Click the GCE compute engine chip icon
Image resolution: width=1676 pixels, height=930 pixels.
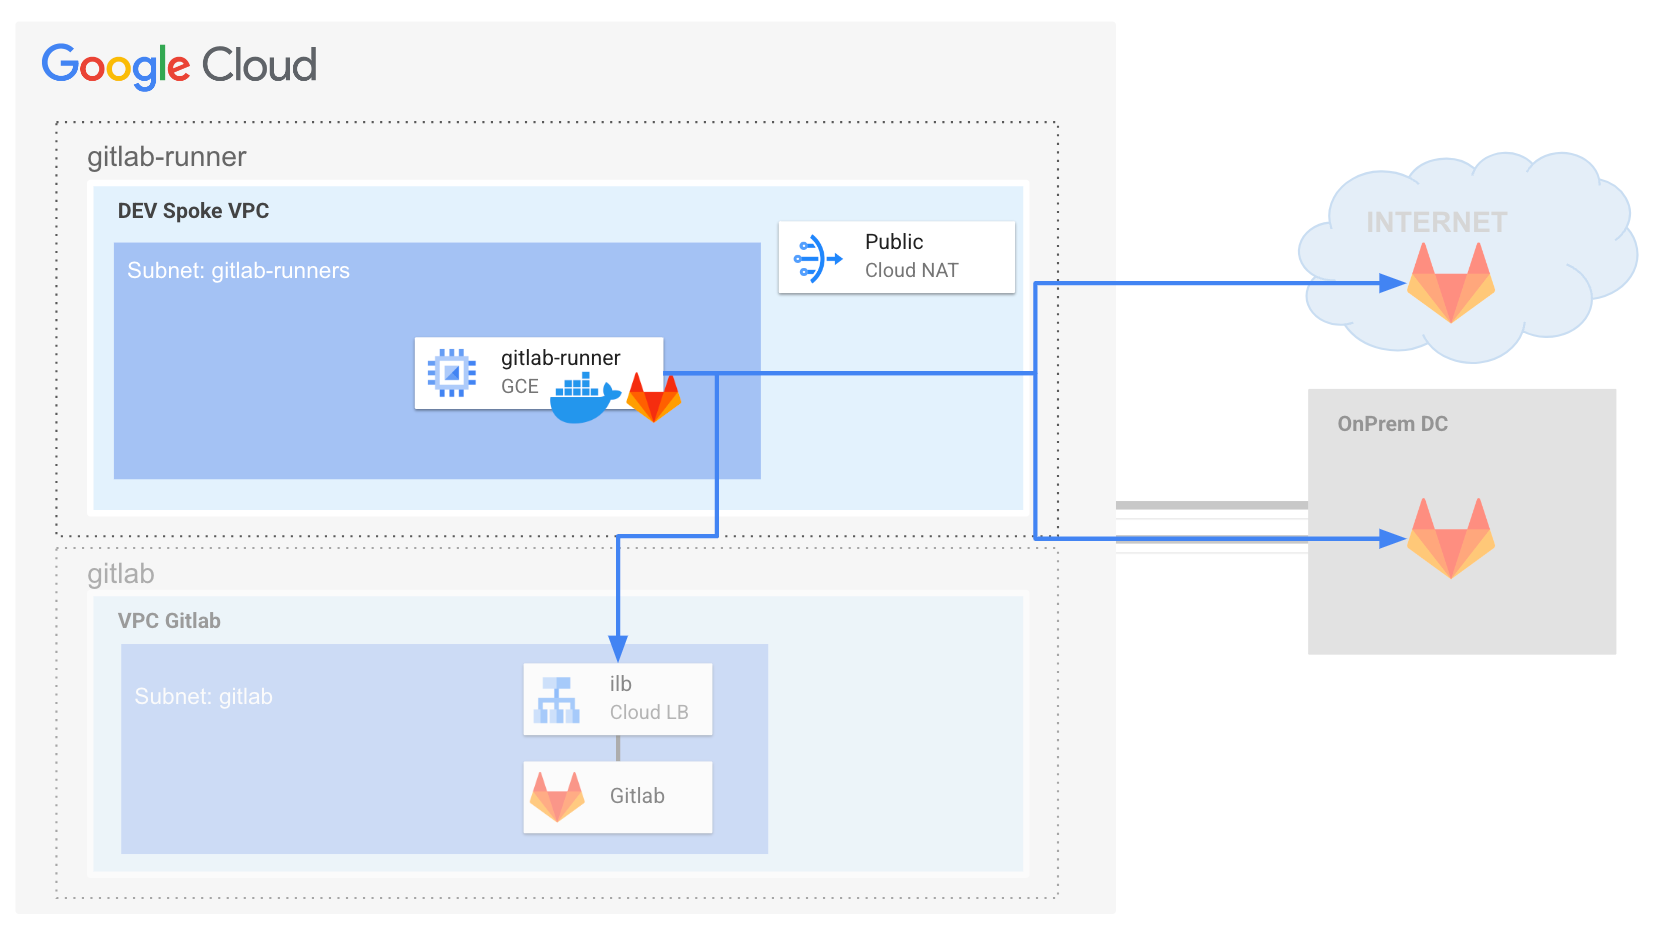(x=452, y=373)
